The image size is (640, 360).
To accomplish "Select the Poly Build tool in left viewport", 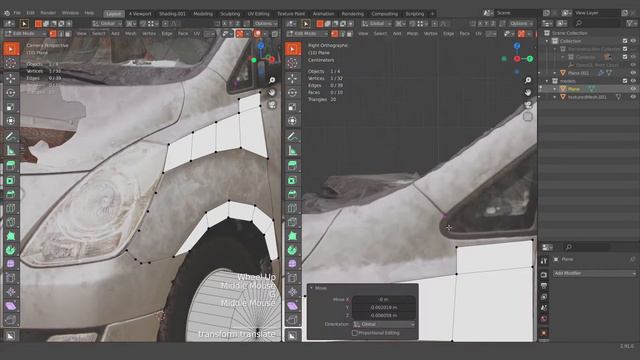I will coord(11,236).
